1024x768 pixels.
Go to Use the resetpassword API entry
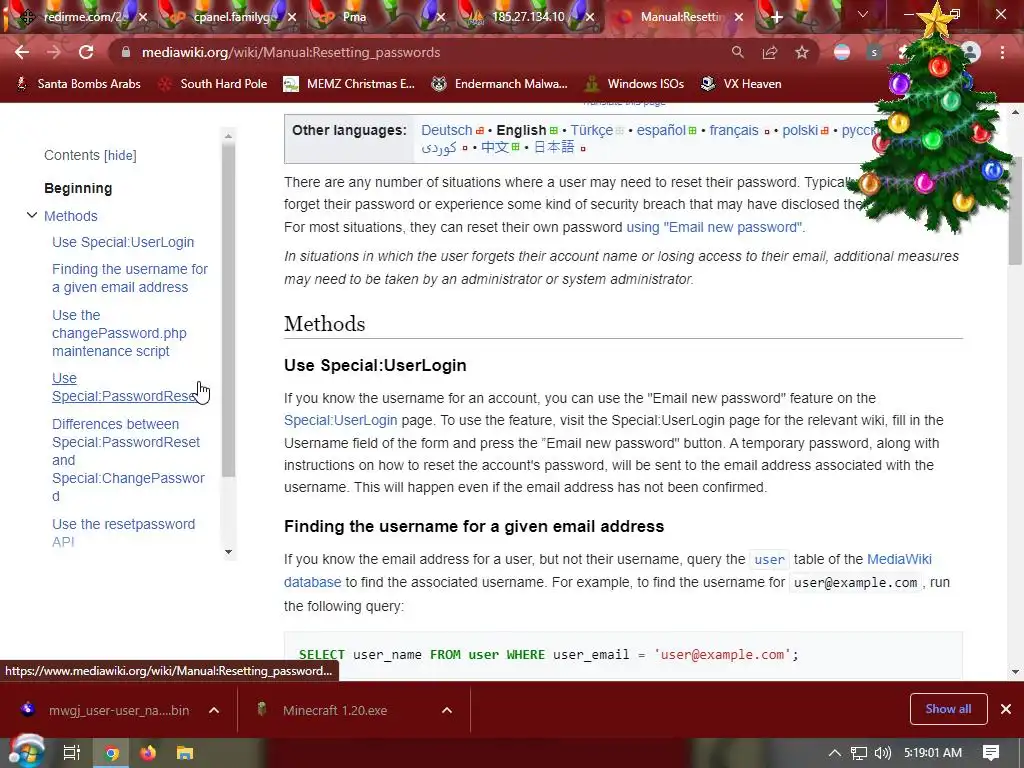tap(123, 533)
